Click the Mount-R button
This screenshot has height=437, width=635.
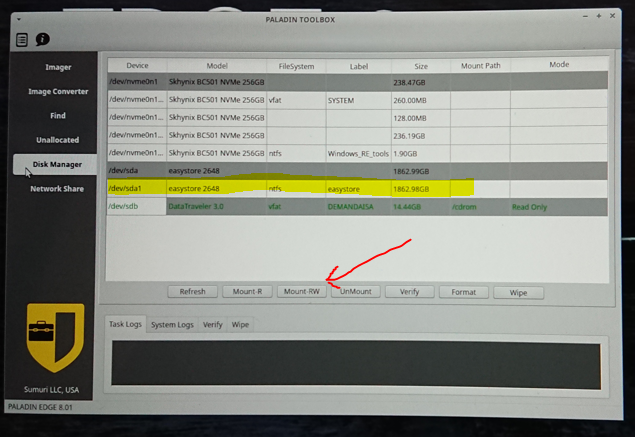247,292
